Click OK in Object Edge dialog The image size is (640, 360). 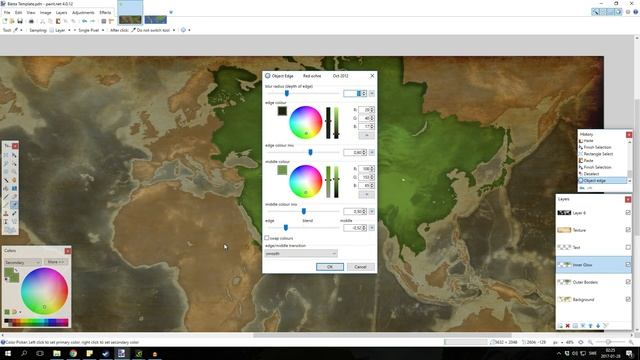[x=330, y=267]
